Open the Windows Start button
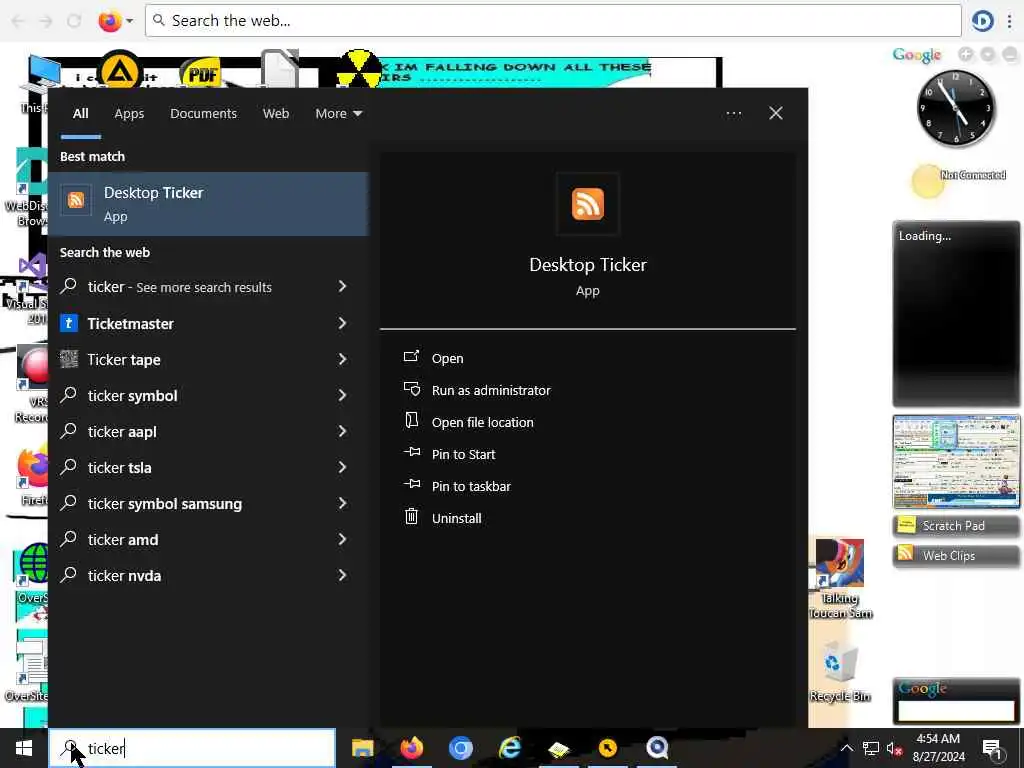 [24, 748]
